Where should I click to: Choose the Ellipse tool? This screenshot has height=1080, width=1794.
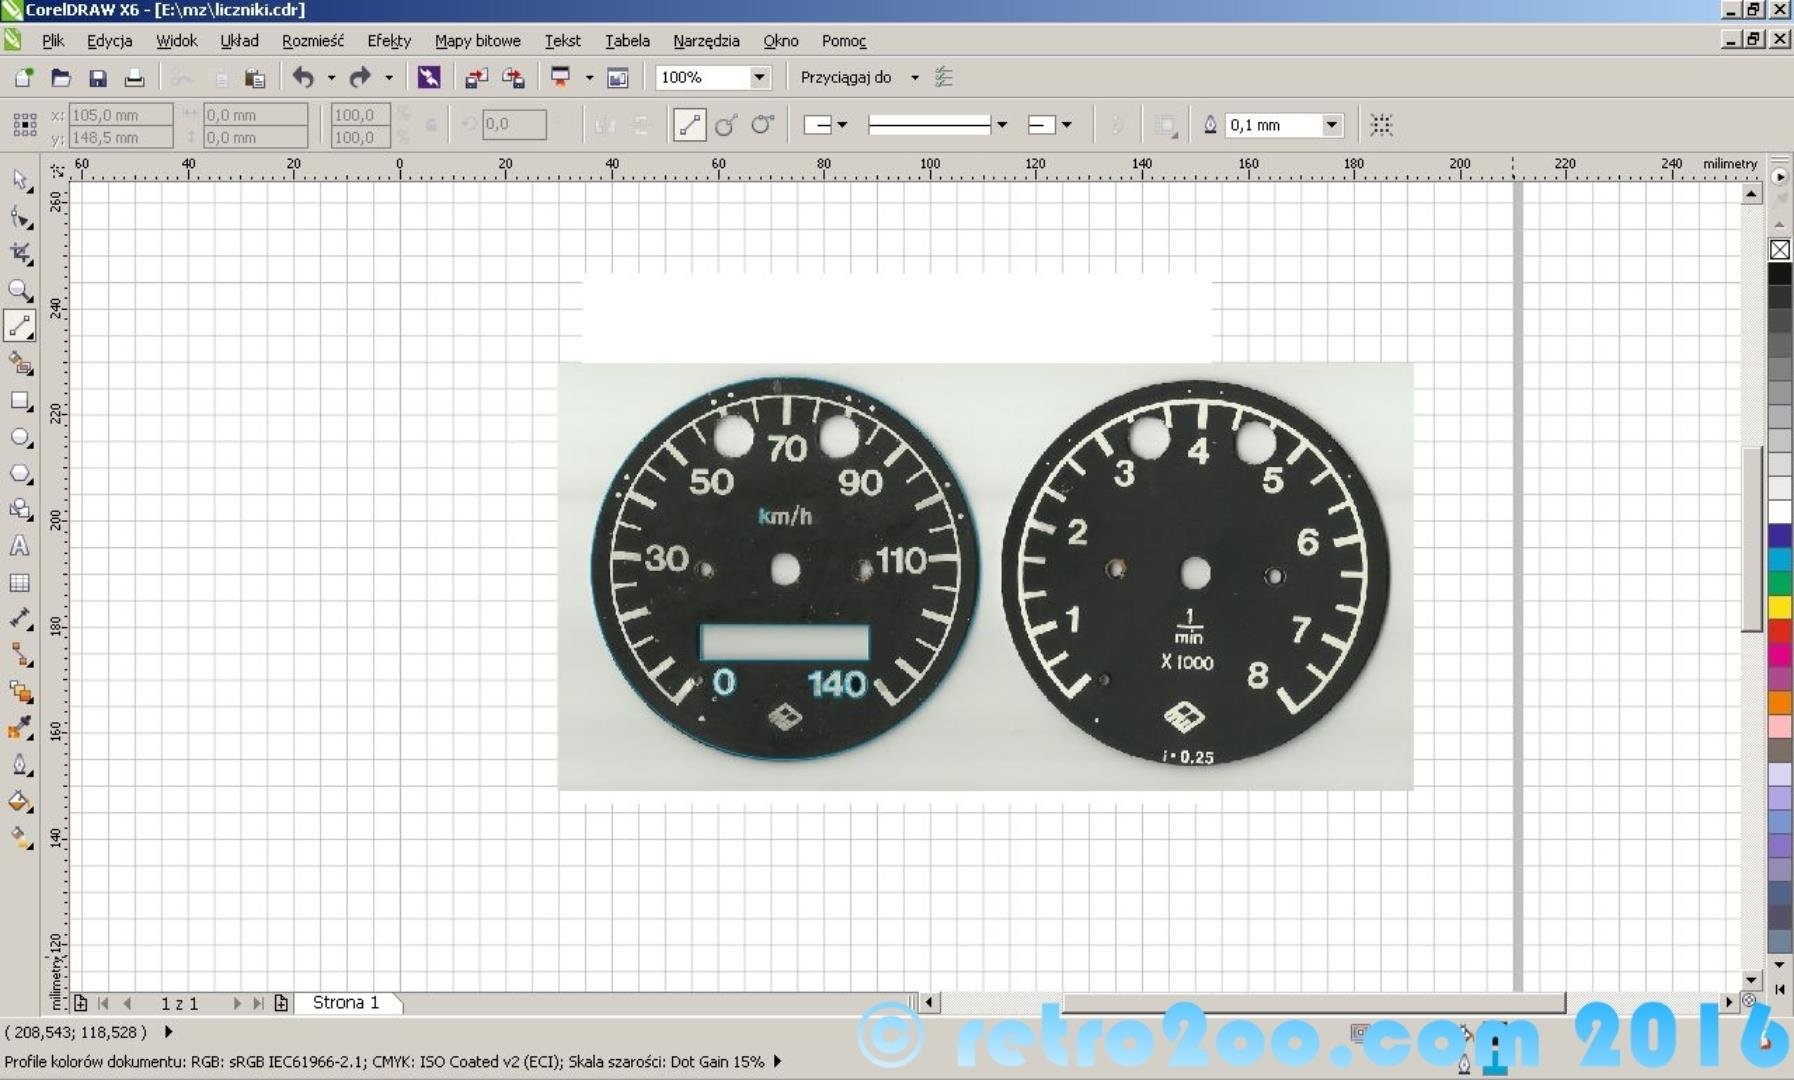point(20,438)
